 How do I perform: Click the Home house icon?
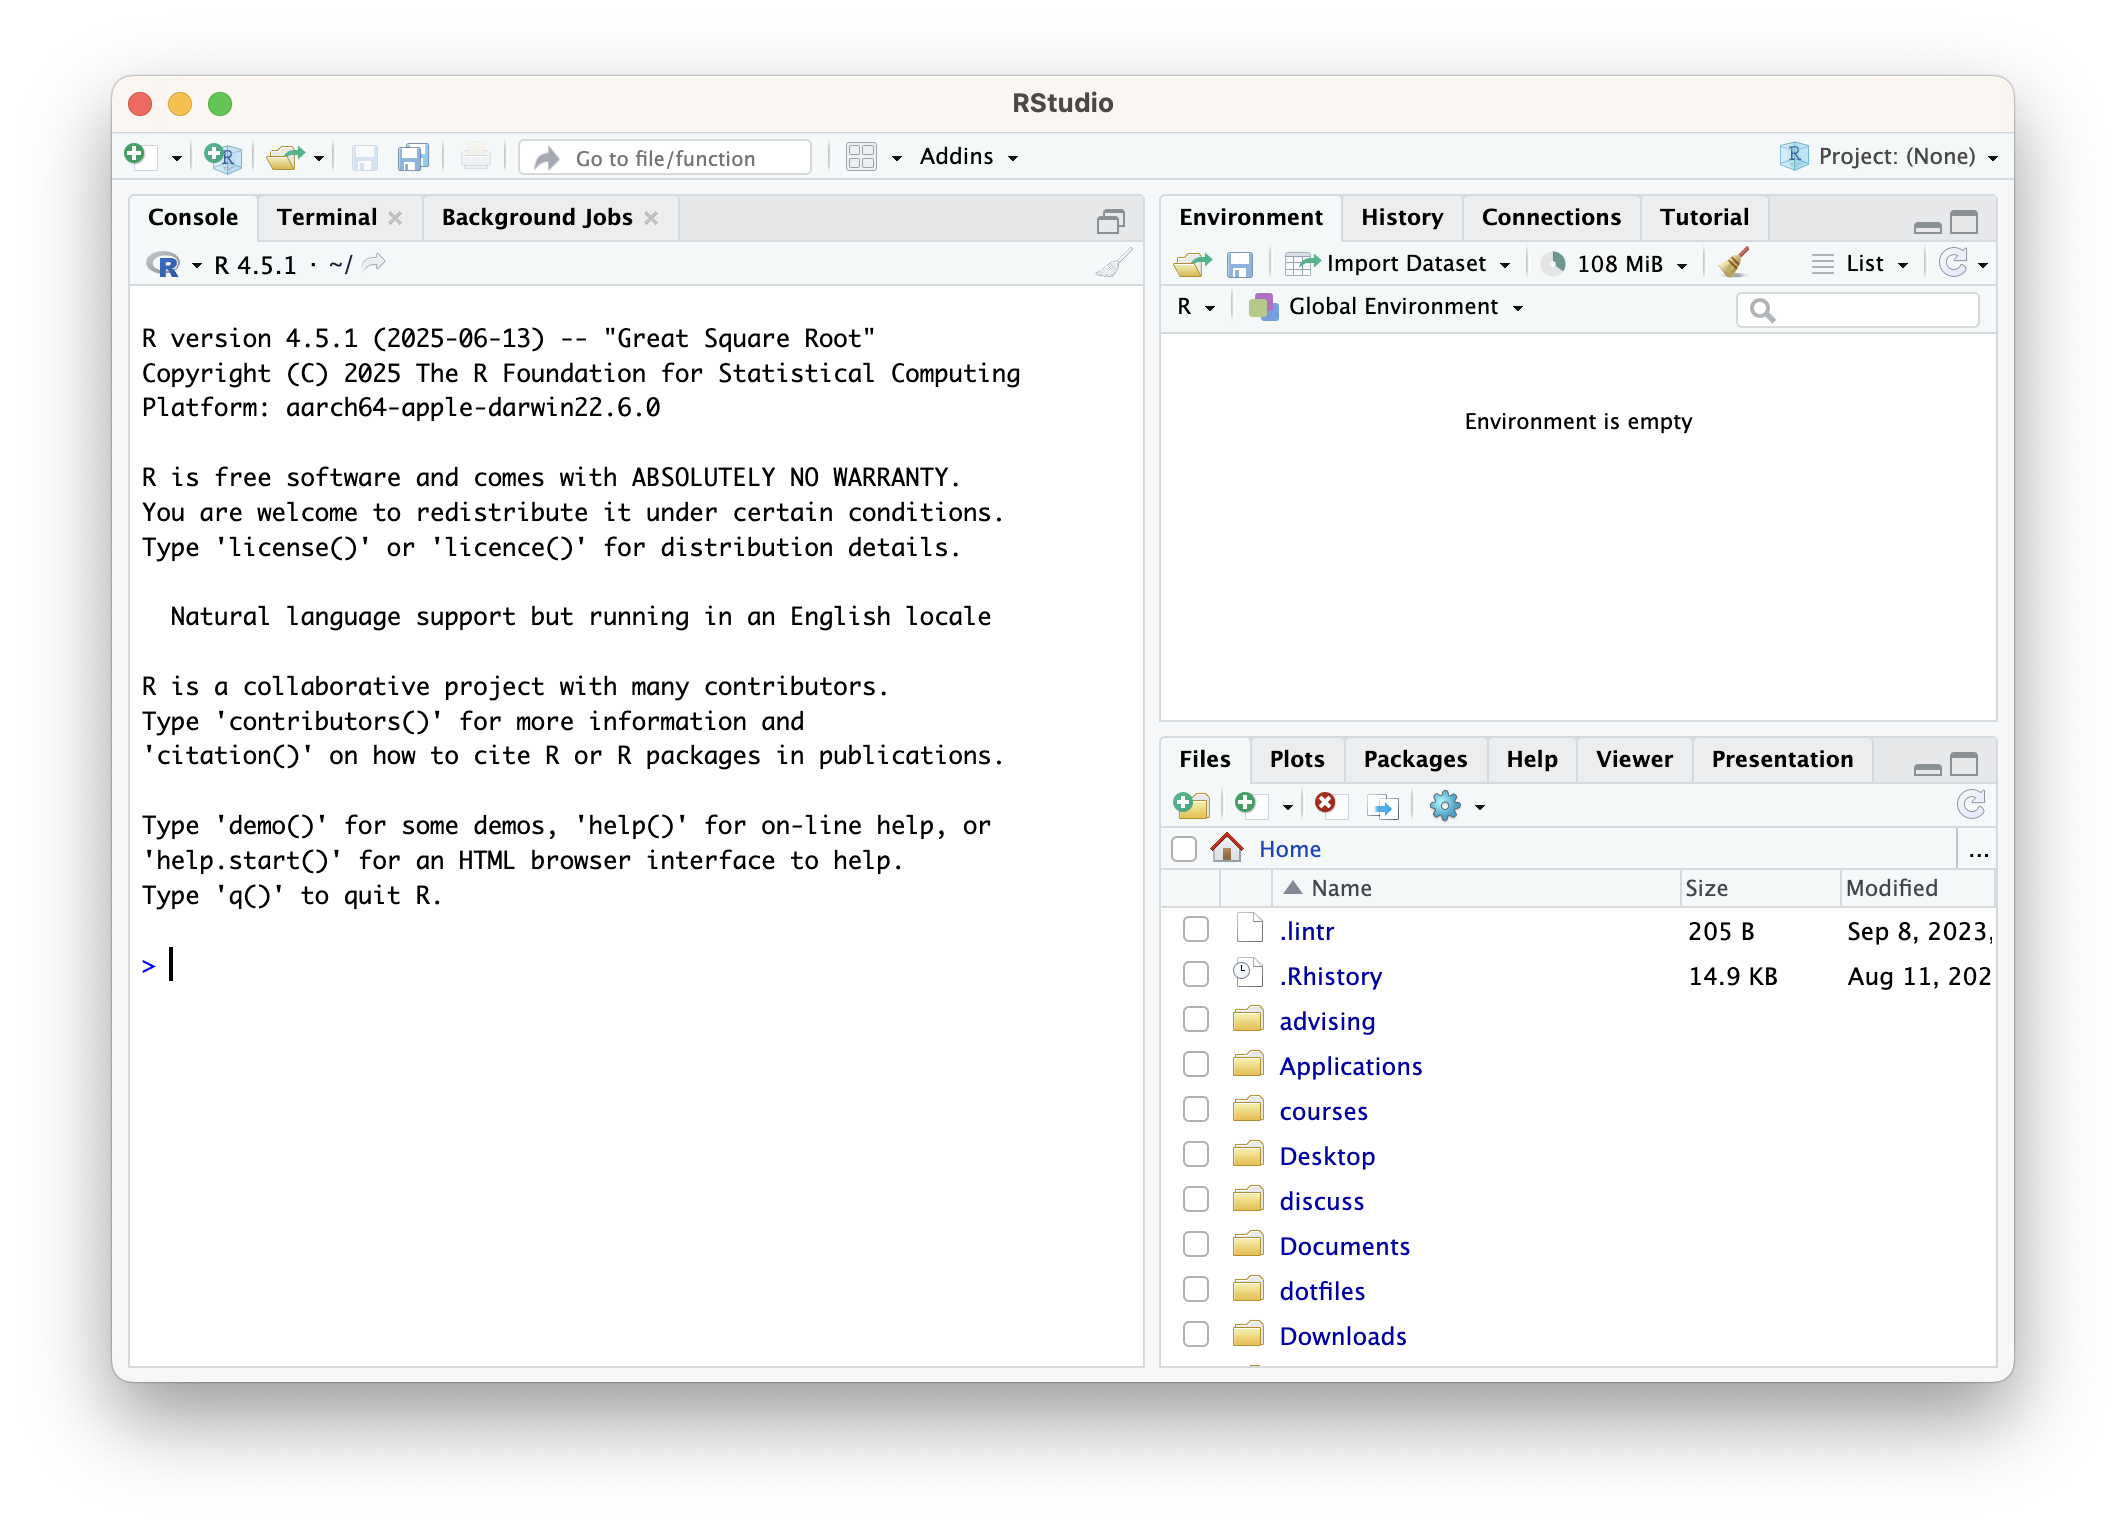click(1226, 848)
